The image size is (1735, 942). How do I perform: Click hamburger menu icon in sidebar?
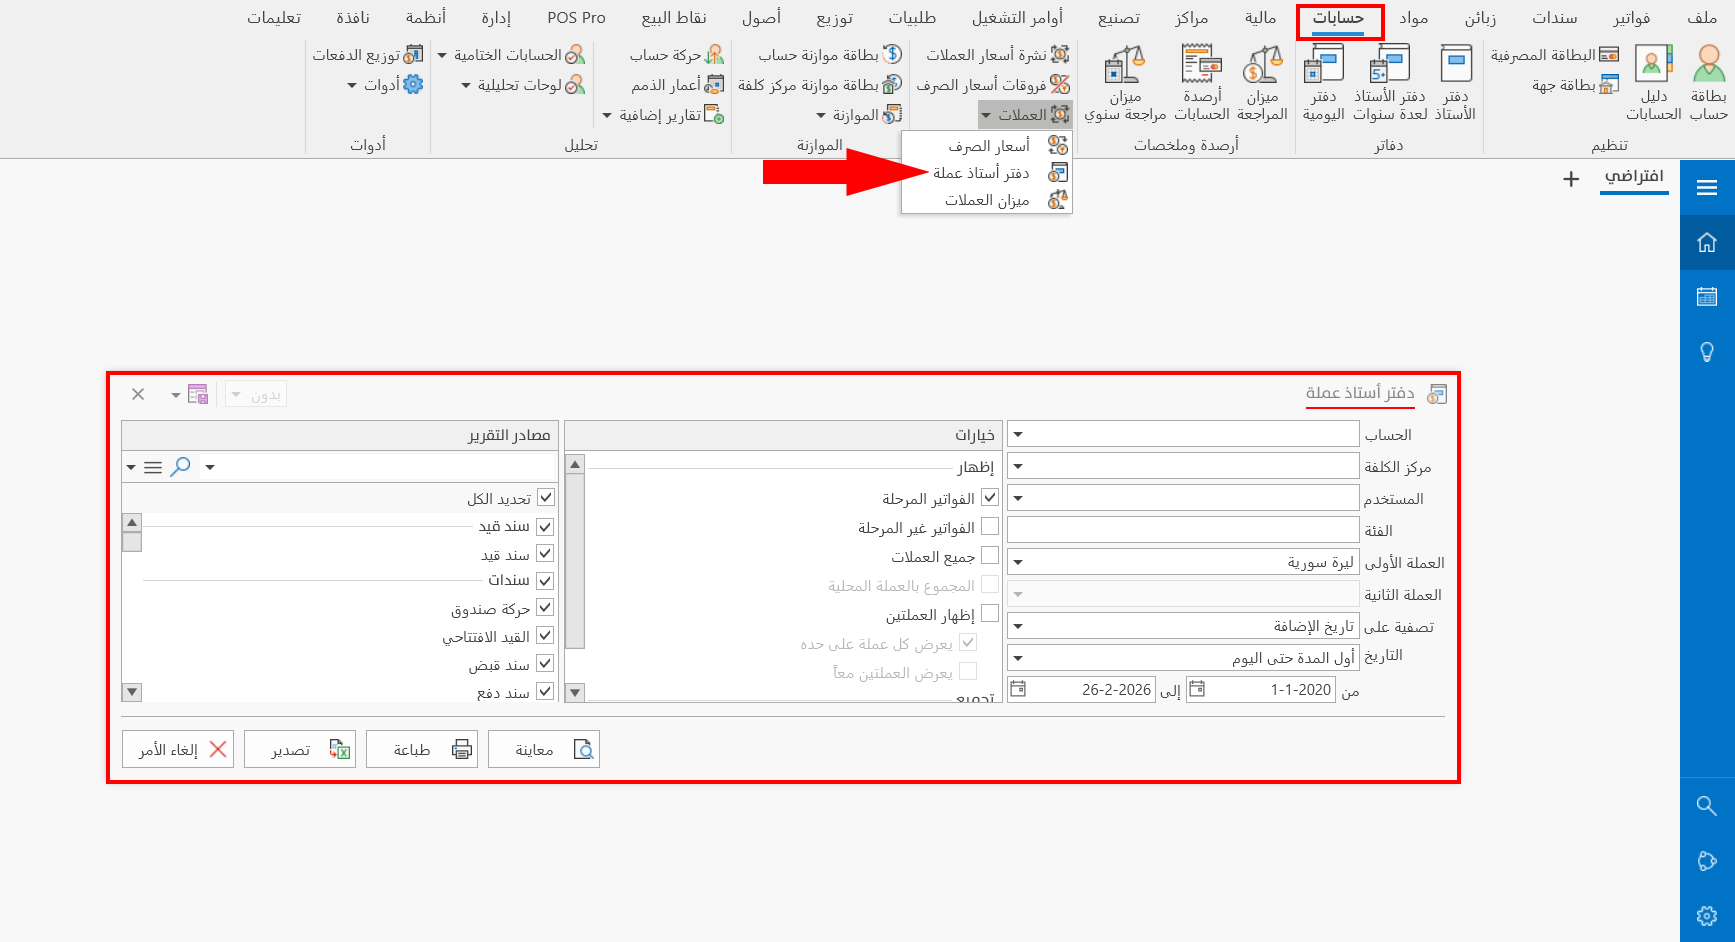click(x=1707, y=187)
